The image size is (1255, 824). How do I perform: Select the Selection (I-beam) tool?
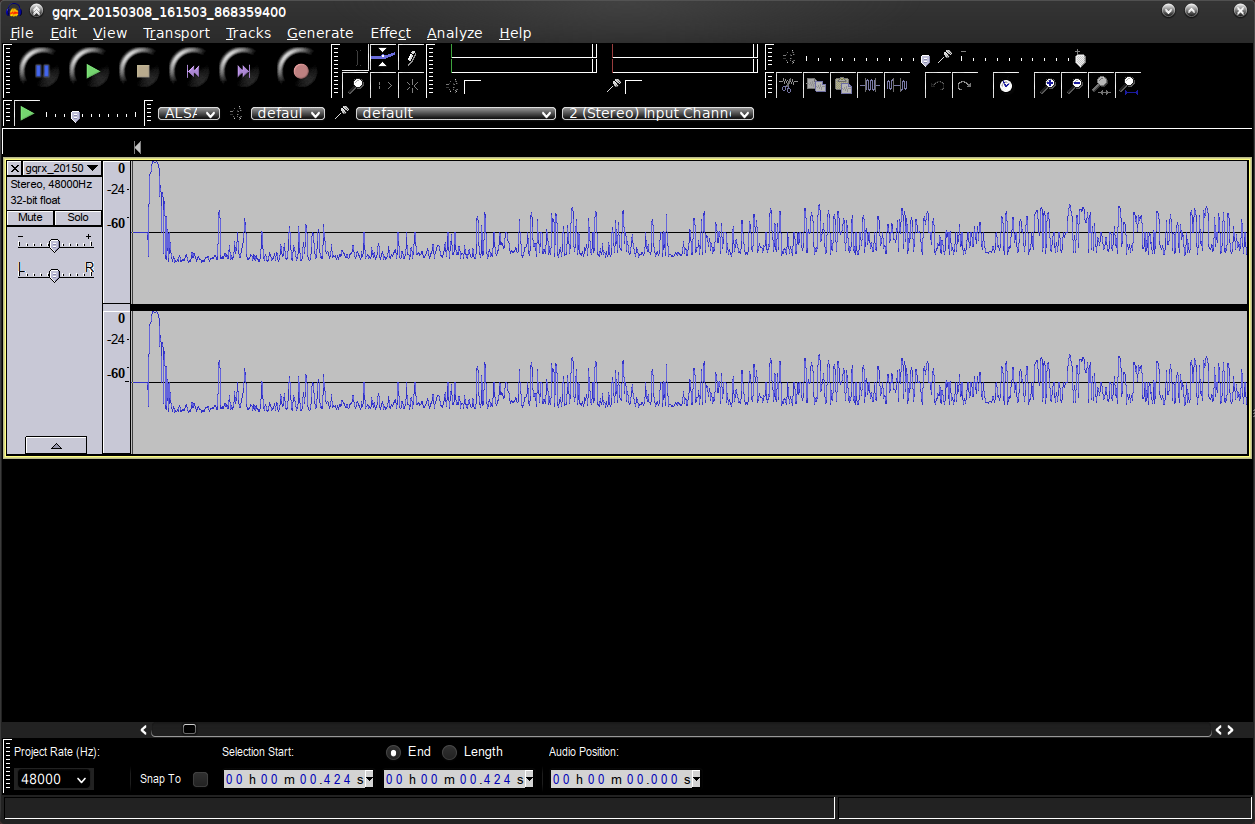click(x=357, y=59)
